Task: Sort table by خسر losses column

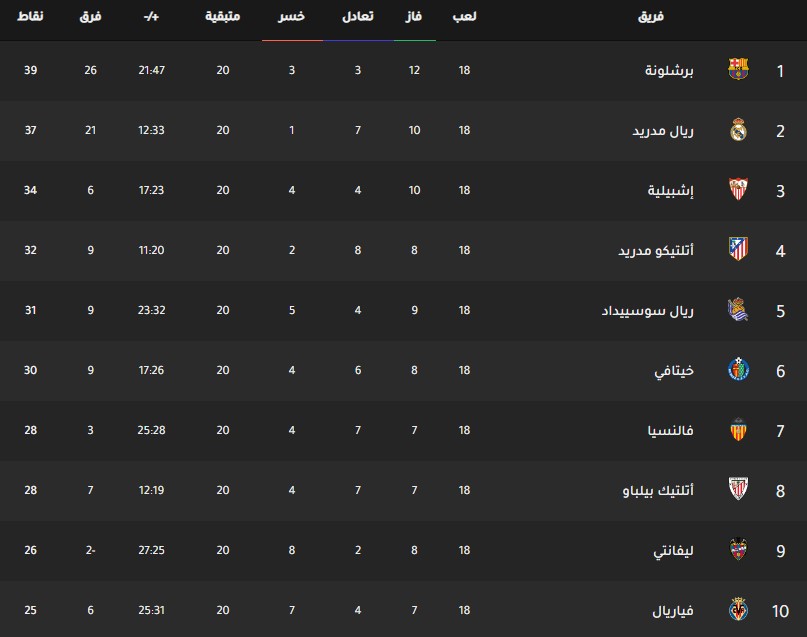Action: 291,16
